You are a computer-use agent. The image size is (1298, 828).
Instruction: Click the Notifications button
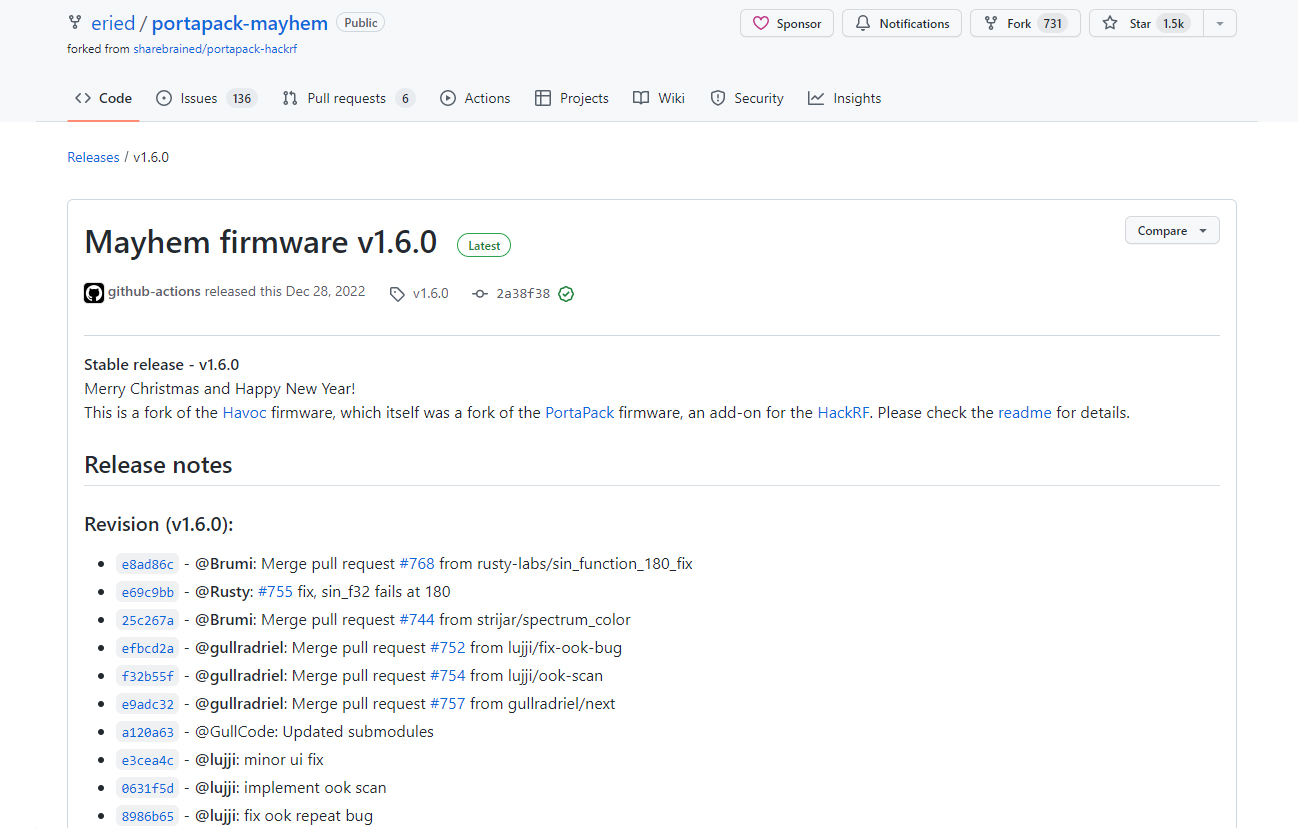pyautogui.click(x=902, y=23)
